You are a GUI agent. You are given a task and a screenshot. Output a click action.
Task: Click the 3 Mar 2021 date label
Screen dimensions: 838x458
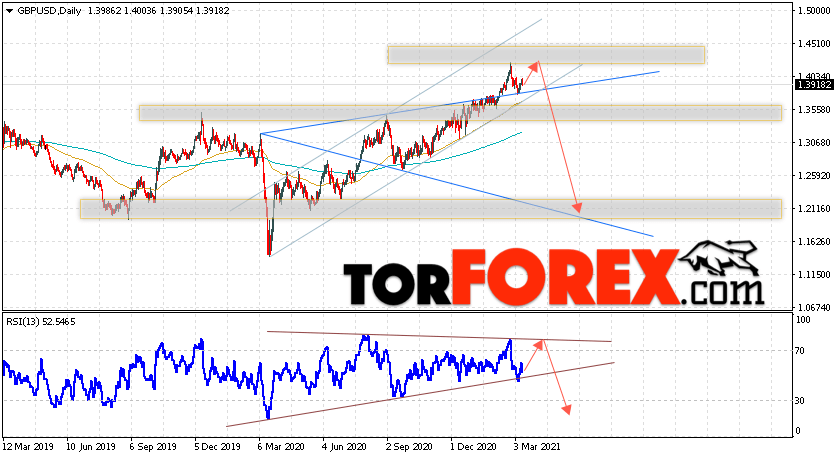coord(537,447)
